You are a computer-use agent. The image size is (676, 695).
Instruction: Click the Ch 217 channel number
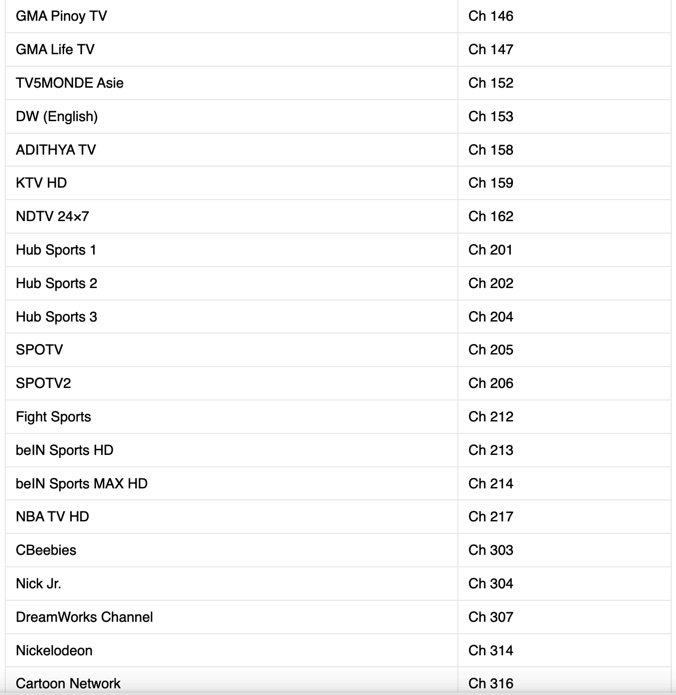coord(491,517)
